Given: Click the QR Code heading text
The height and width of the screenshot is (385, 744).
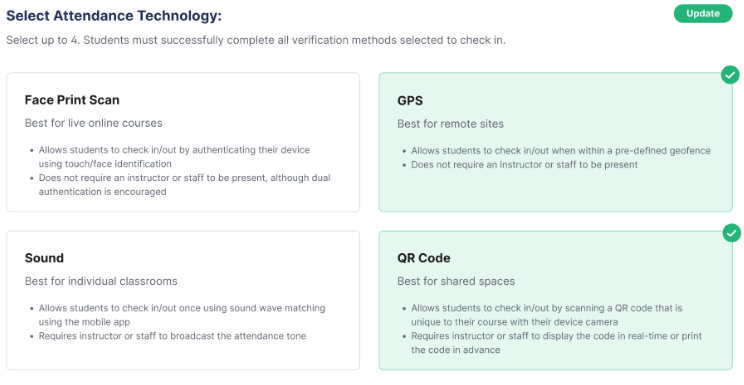Looking at the screenshot, I should pos(424,258).
